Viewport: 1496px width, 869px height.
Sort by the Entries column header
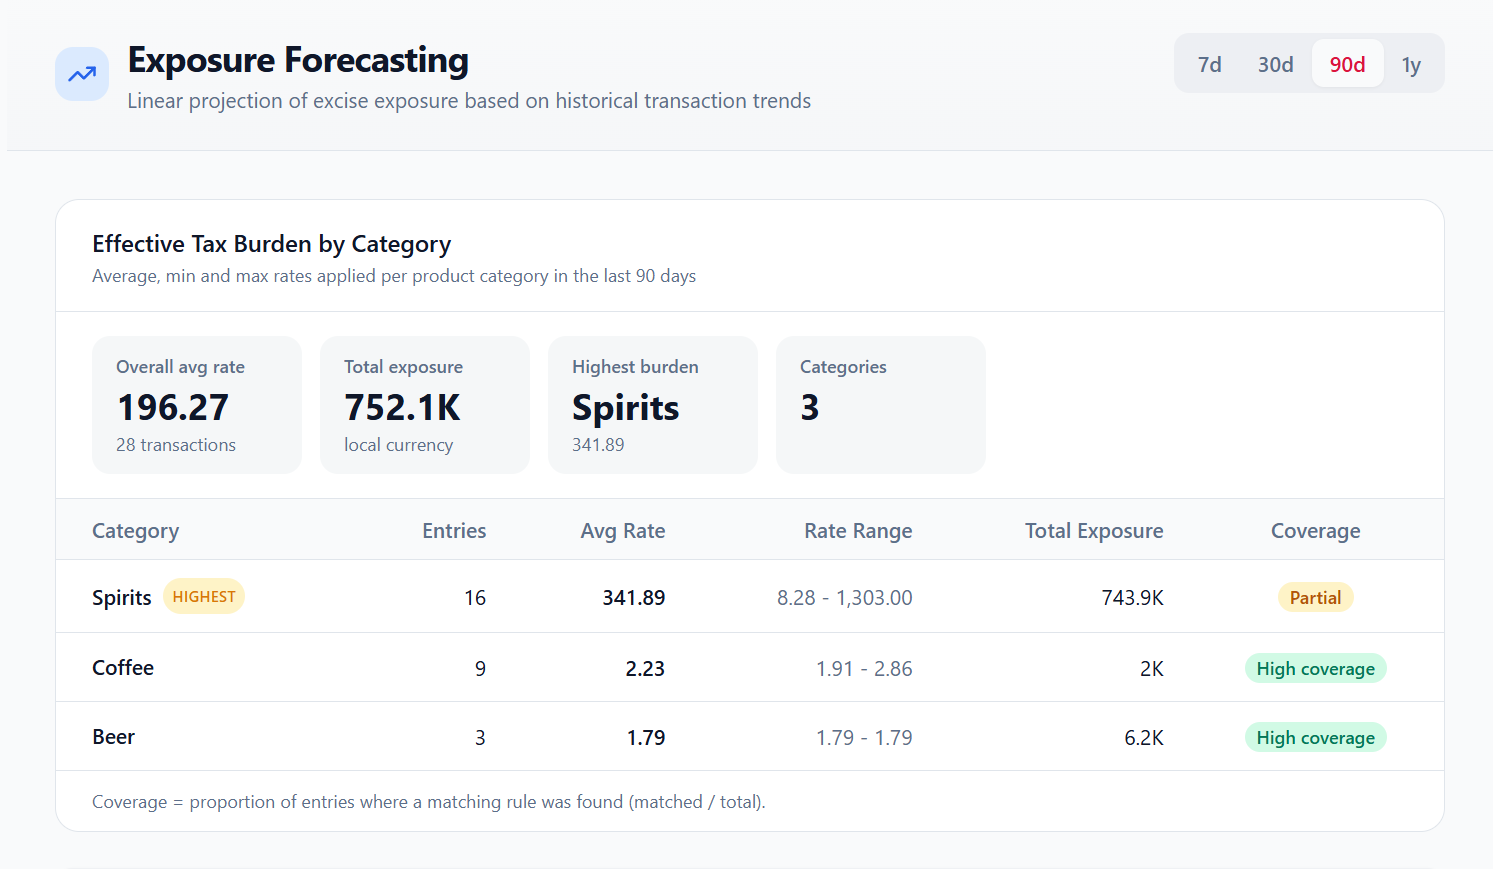coord(454,531)
